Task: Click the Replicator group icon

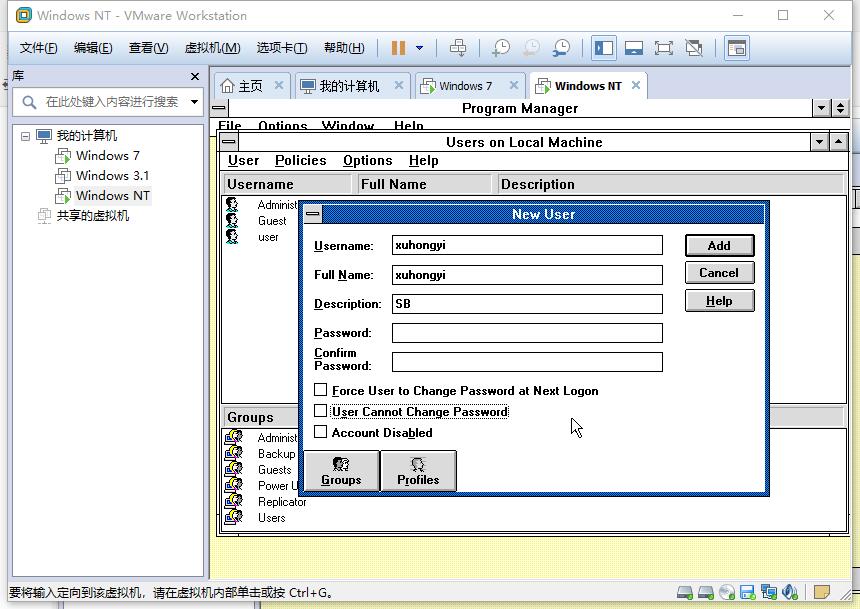Action: (x=234, y=501)
